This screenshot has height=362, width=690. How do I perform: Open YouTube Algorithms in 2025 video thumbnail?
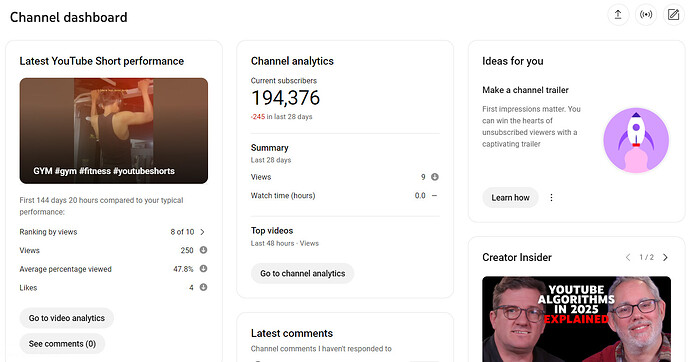point(576,319)
